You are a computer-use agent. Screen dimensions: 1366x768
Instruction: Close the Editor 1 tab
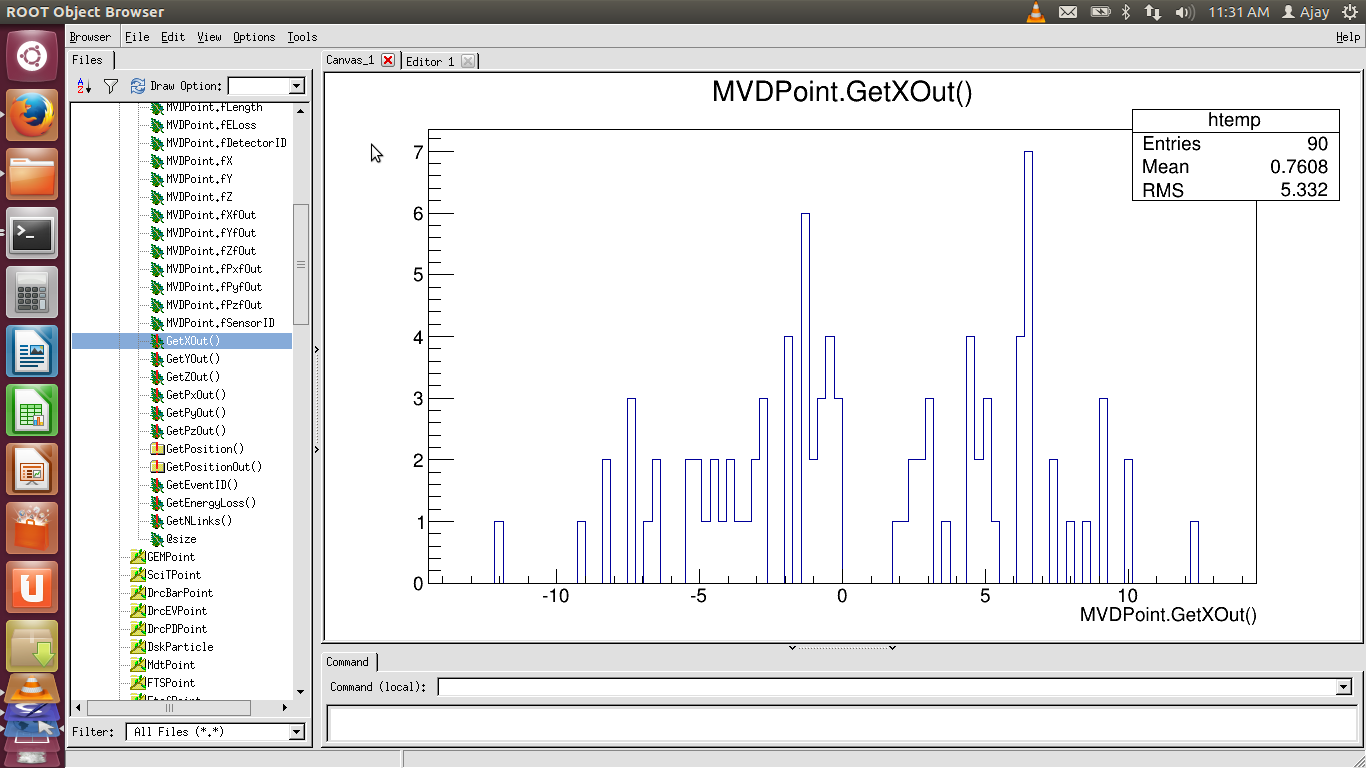point(467,61)
